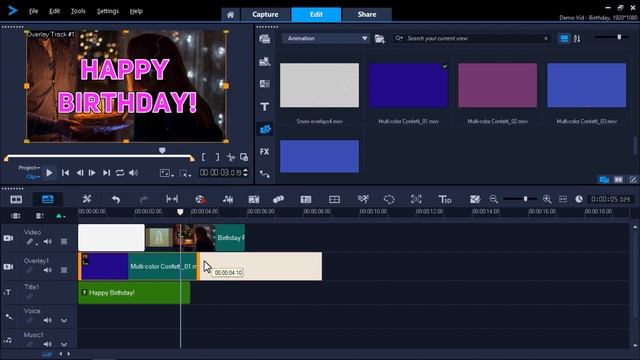Image resolution: width=640 pixels, height=360 pixels.
Task: Set the mark-out bracket
Action: pyautogui.click(x=218, y=157)
